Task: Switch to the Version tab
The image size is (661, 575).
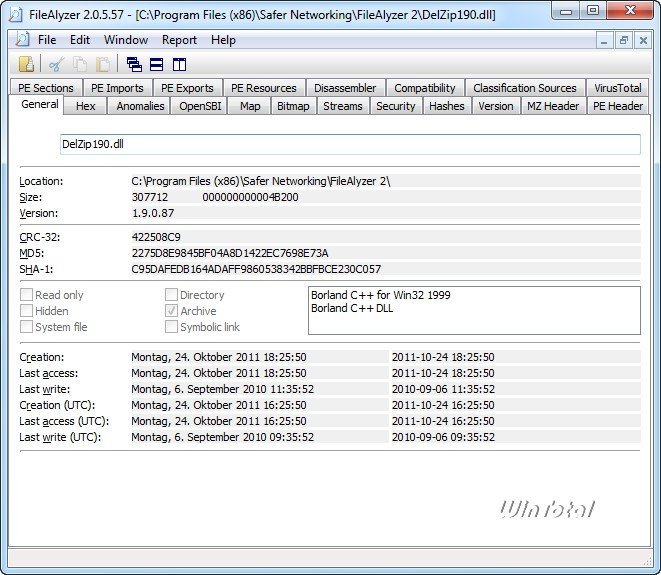Action: [496, 106]
